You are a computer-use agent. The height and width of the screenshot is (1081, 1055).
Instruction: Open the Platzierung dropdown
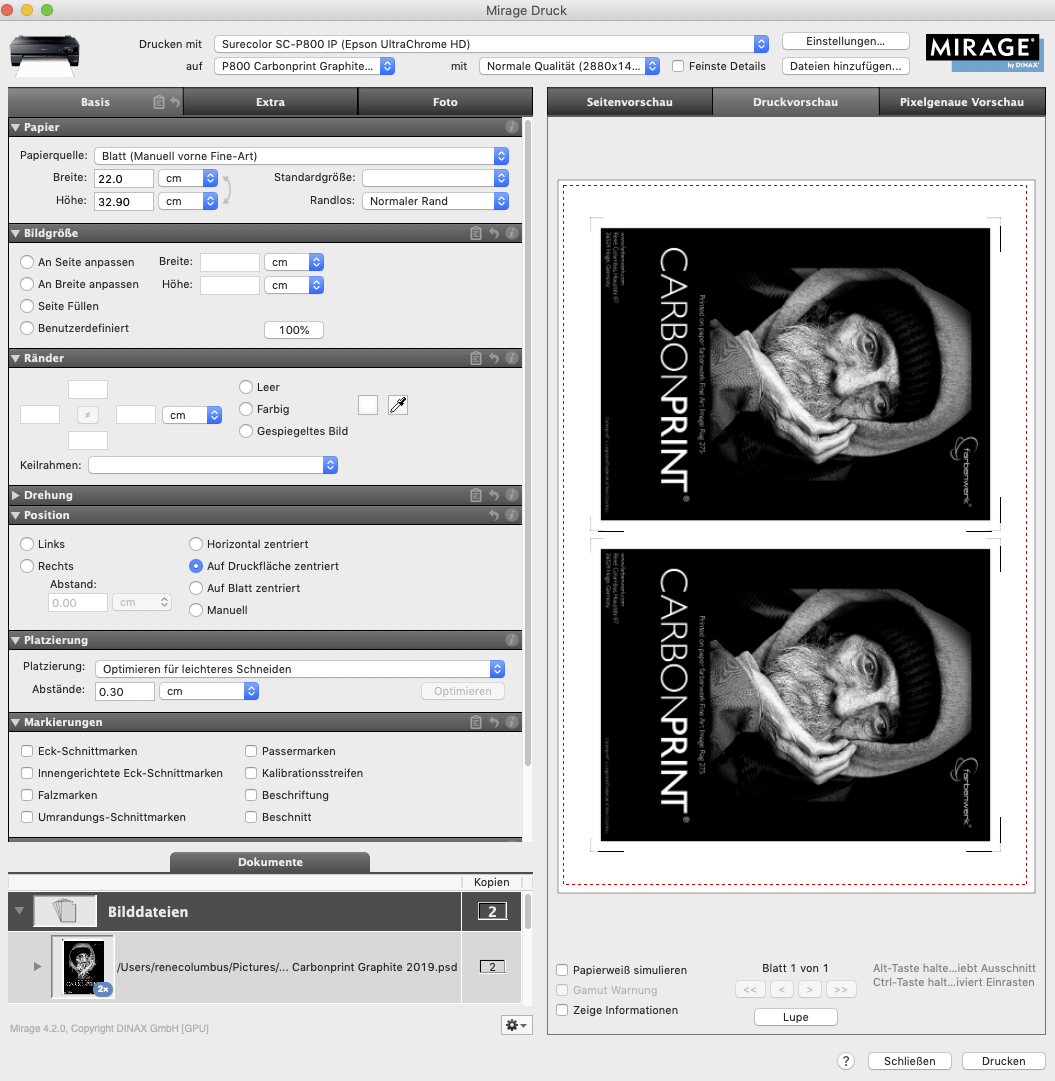tap(300, 669)
